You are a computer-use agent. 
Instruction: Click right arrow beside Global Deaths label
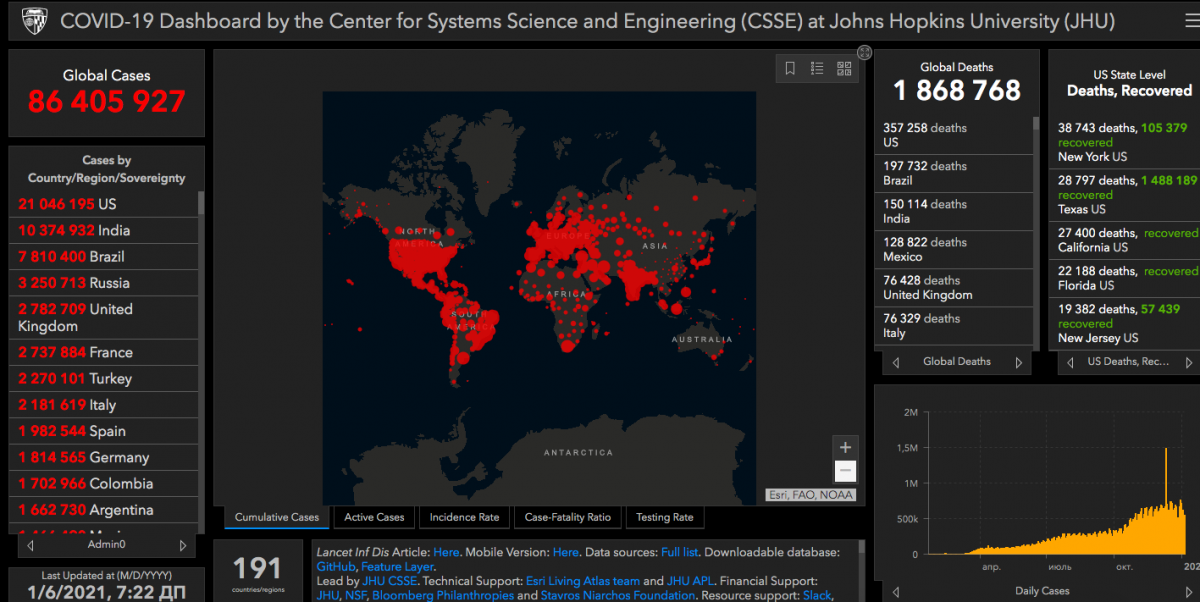(1019, 362)
